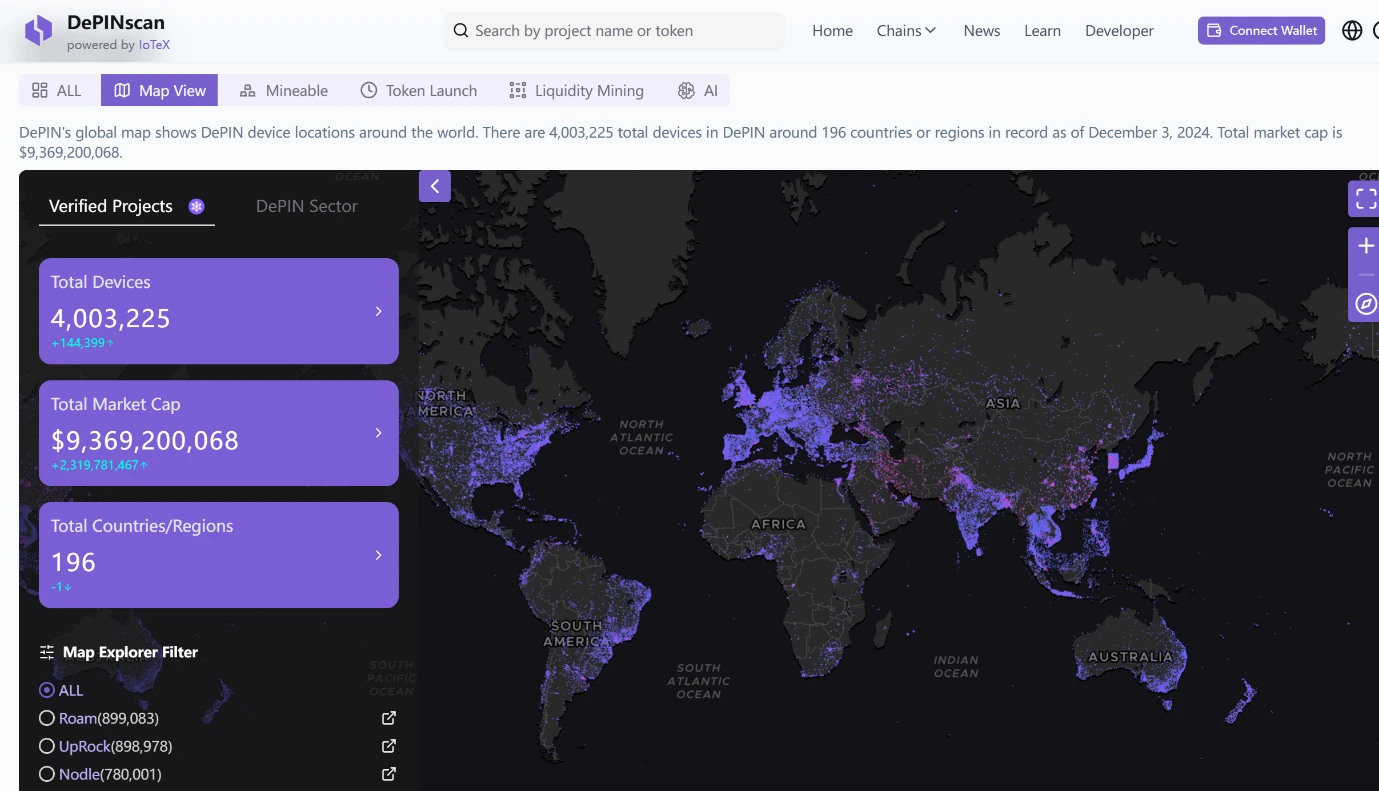The image size is (1379, 791).
Task: Enter fullscreen map mode
Action: 1365,199
